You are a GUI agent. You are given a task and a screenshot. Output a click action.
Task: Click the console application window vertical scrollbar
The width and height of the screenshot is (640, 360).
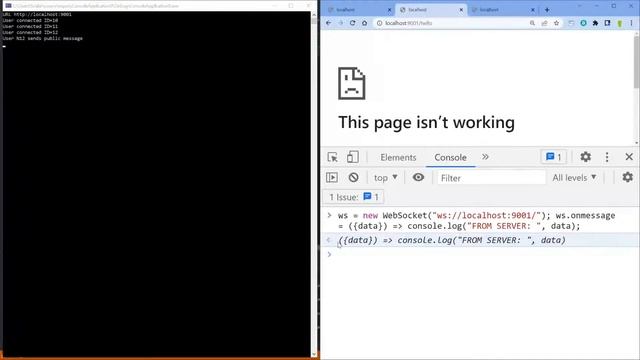[313, 184]
